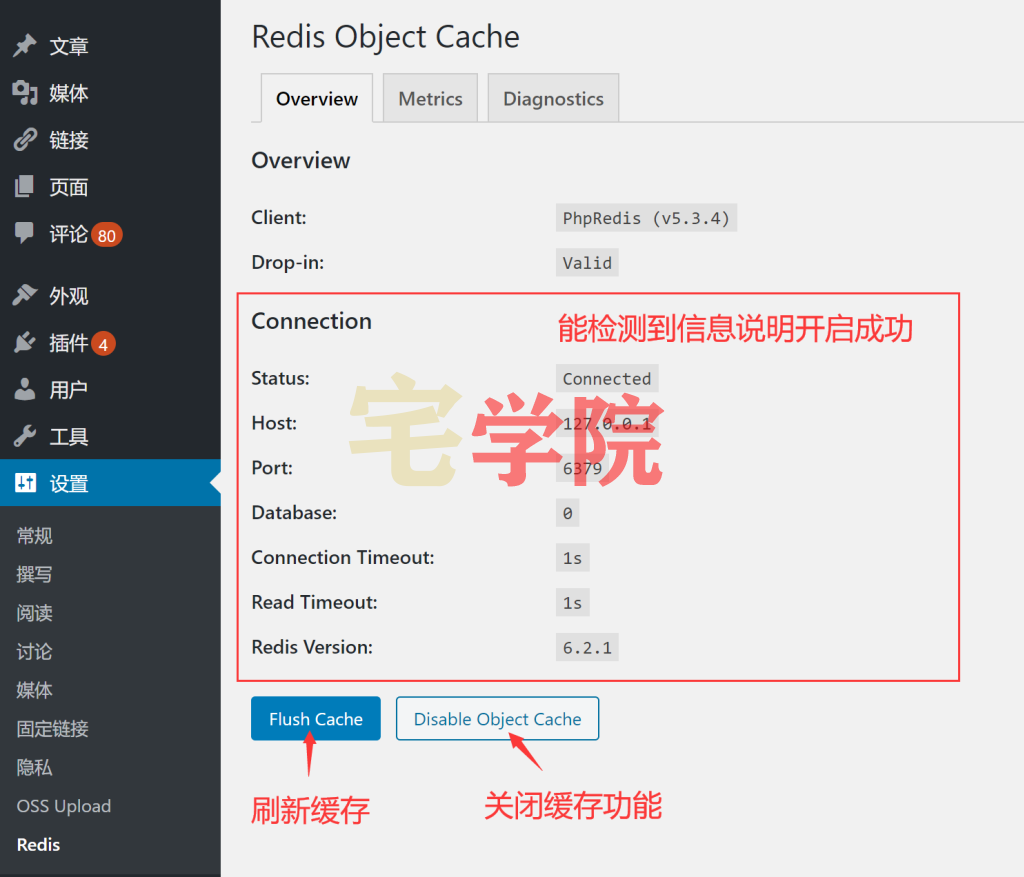Image resolution: width=1024 pixels, height=877 pixels.
Task: Click the media icon beside 媒体
Action: 25,93
